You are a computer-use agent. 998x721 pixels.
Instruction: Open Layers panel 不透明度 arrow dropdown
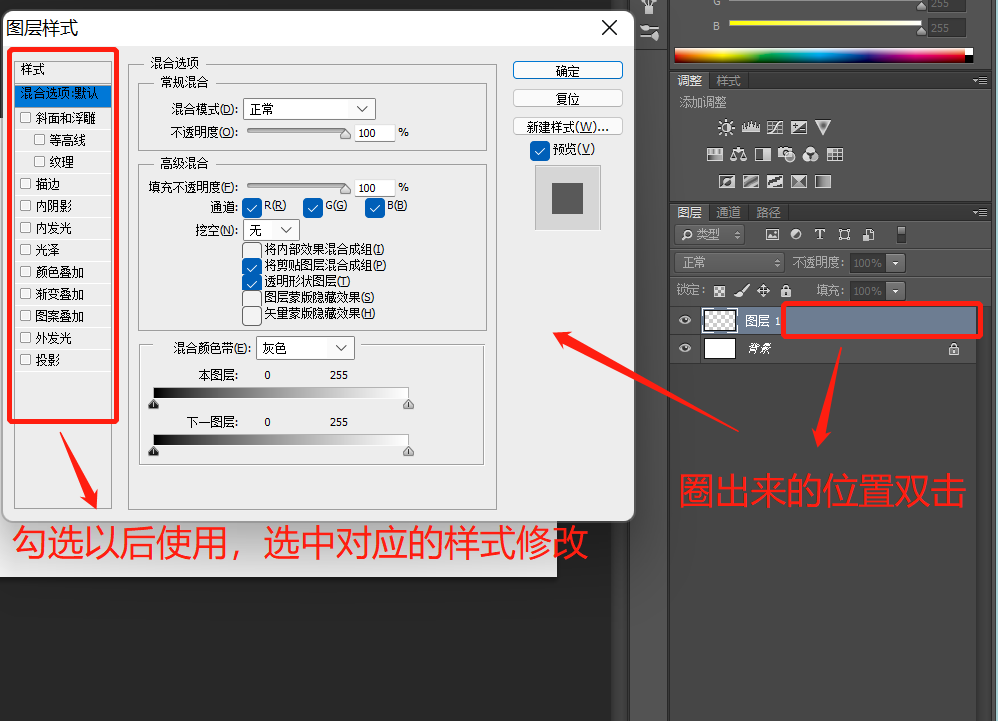click(x=896, y=263)
